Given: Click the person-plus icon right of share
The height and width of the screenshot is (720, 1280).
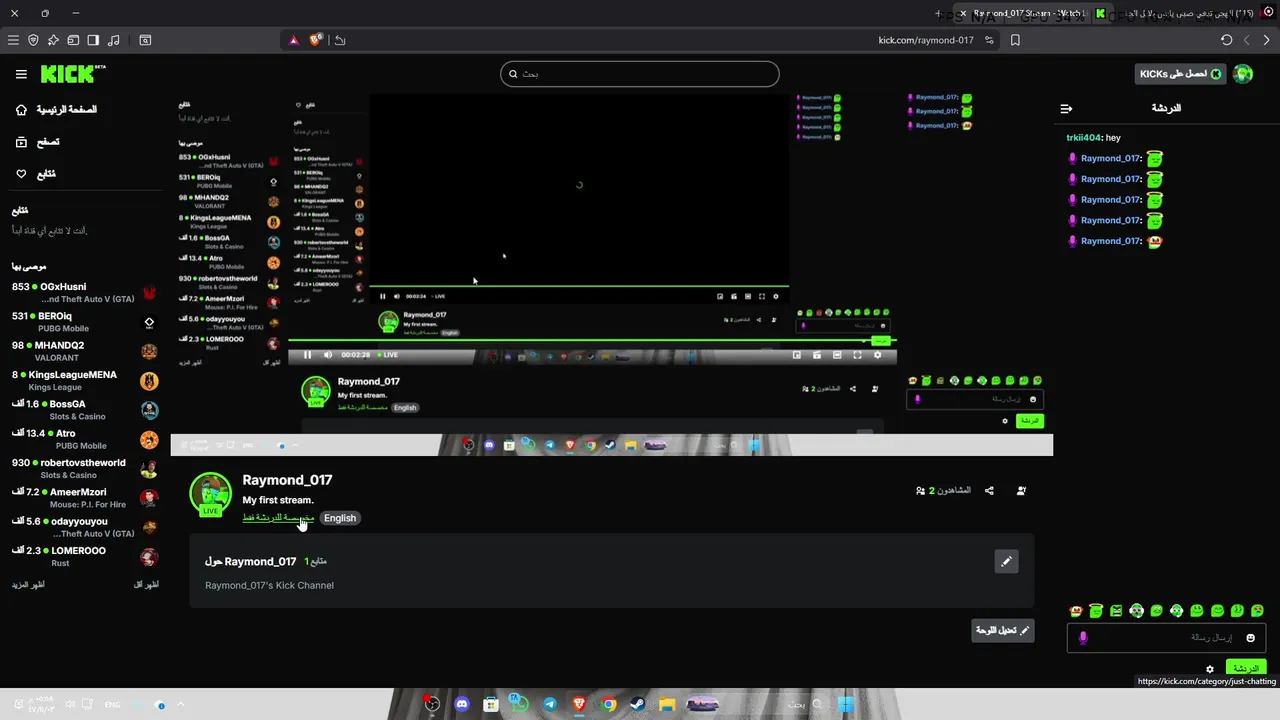Looking at the screenshot, I should point(1021,490).
